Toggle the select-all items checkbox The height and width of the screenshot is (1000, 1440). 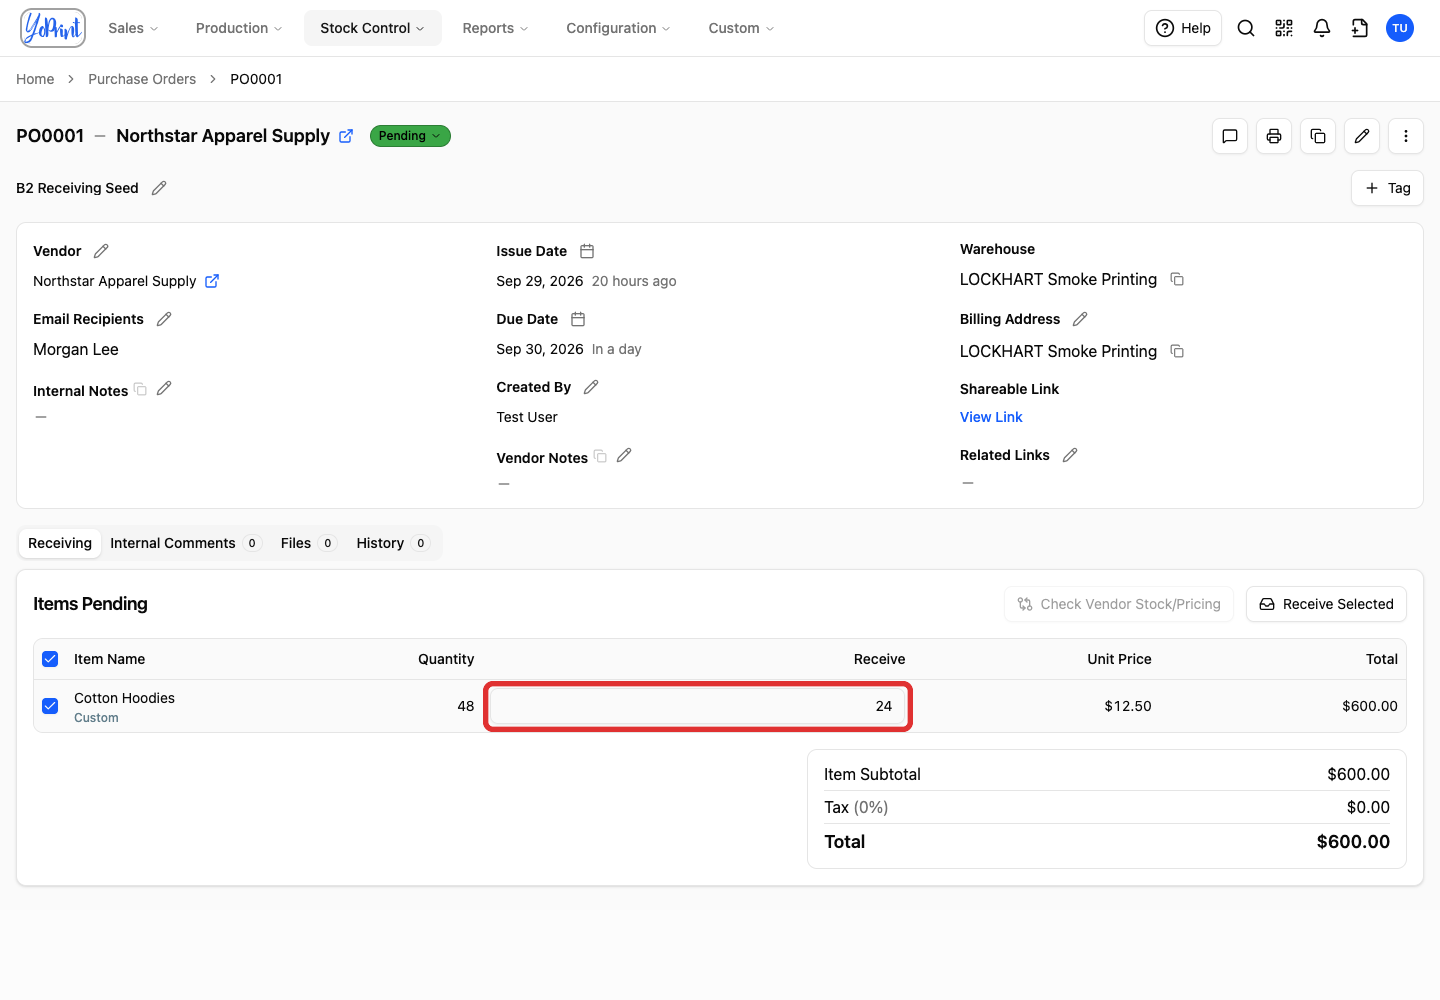[50, 659]
